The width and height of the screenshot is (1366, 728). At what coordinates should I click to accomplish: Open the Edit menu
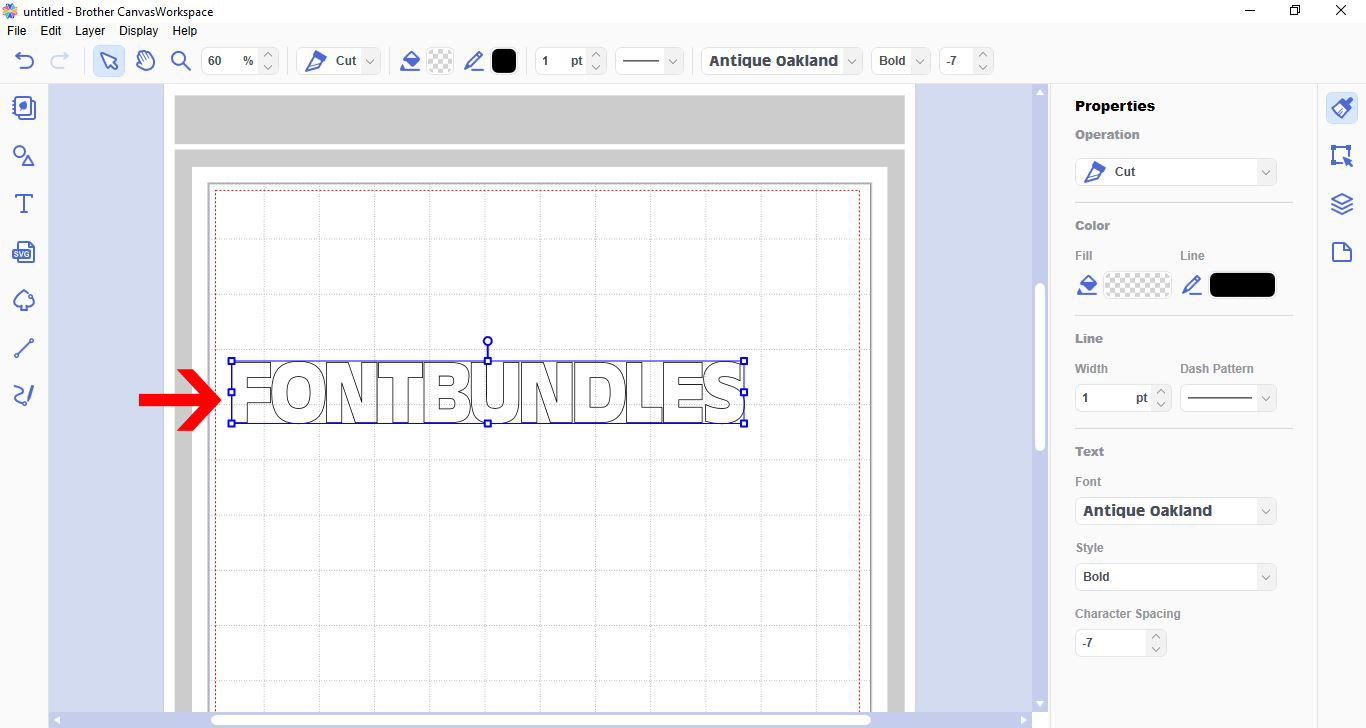coord(51,31)
